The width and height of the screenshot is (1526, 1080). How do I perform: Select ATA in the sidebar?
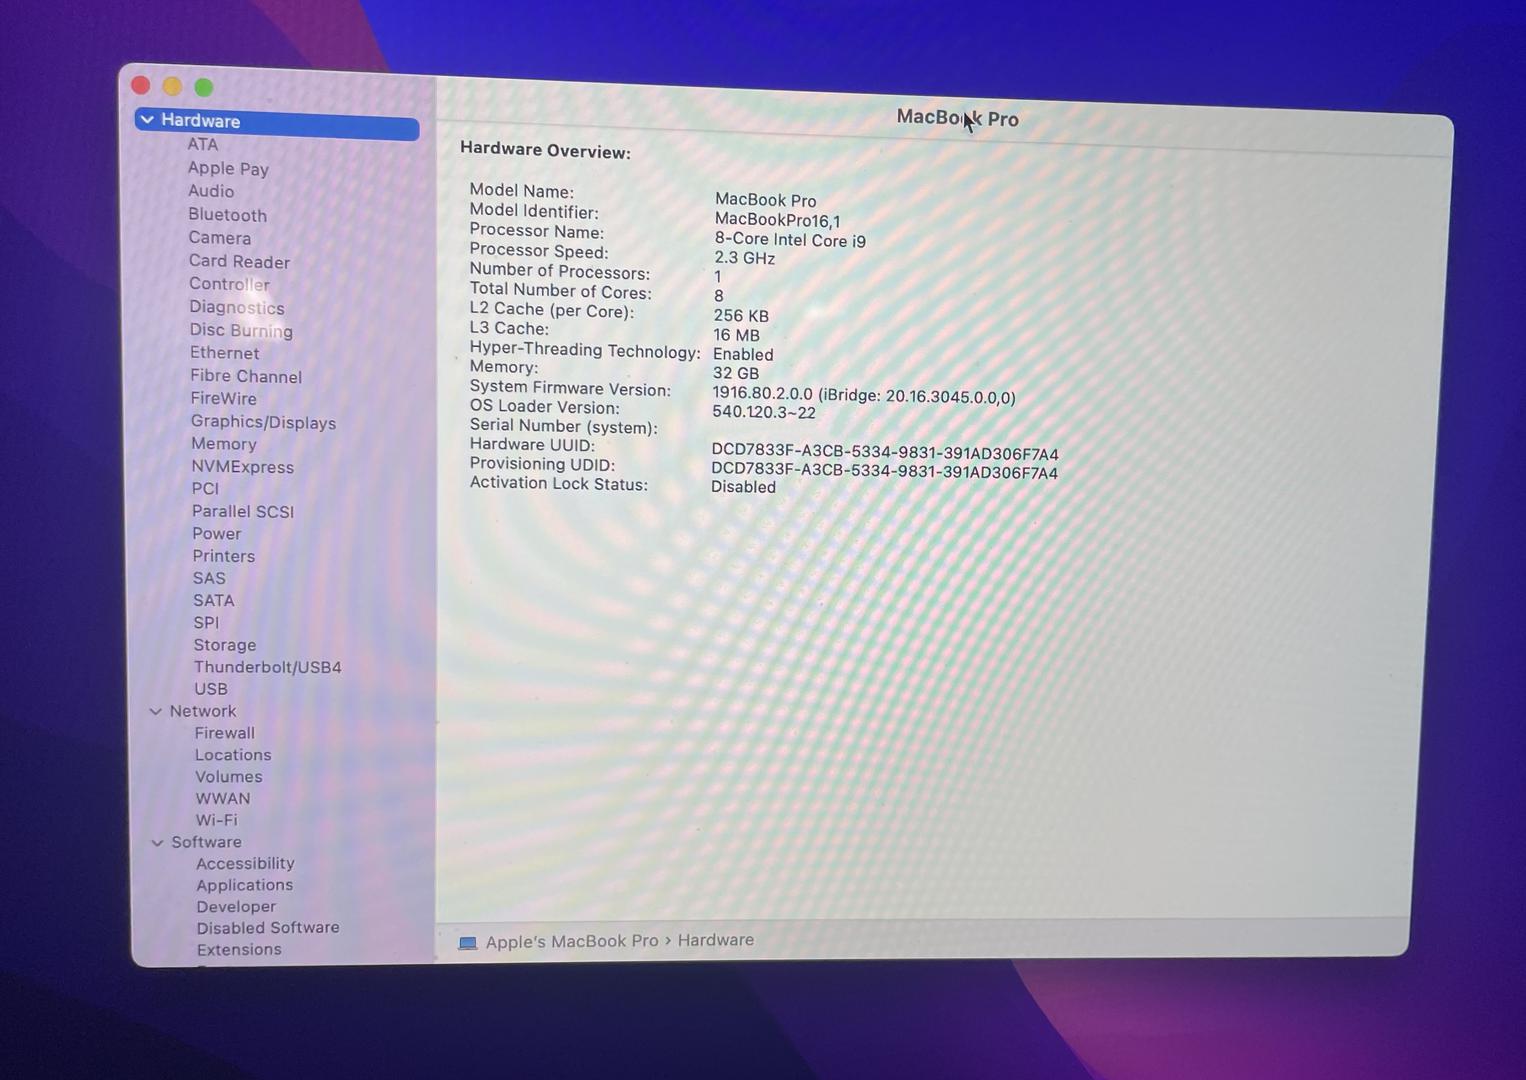coord(202,144)
